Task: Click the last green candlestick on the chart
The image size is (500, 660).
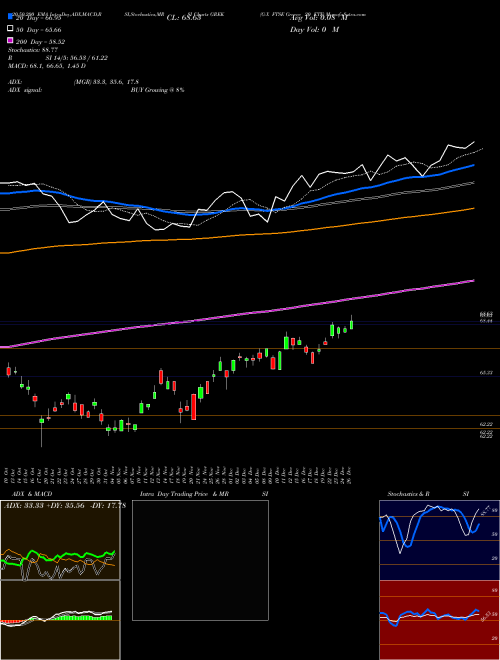Action: tap(351, 325)
